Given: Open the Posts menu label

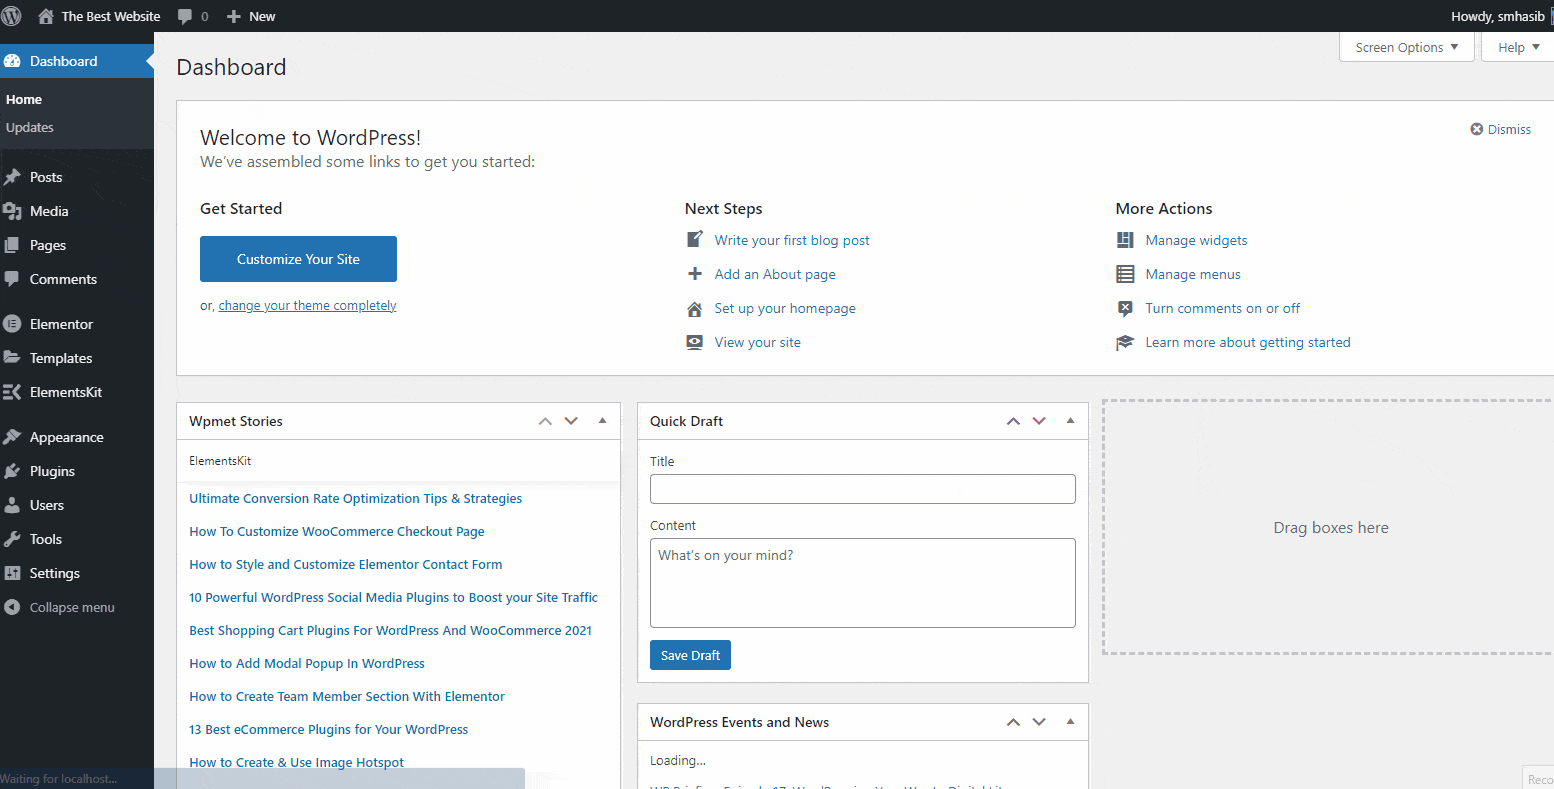Looking at the screenshot, I should 46,177.
